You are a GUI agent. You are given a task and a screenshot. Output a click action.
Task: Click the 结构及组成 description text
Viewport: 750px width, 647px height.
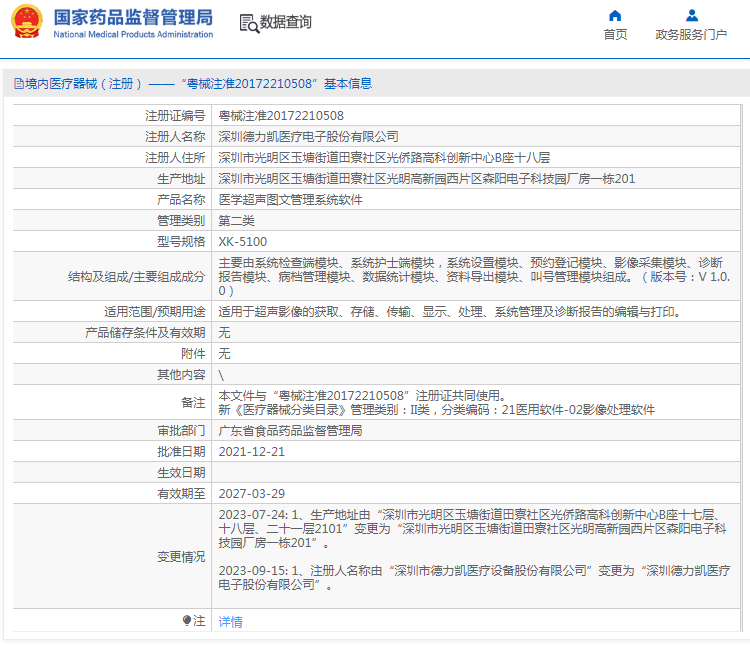click(x=474, y=276)
